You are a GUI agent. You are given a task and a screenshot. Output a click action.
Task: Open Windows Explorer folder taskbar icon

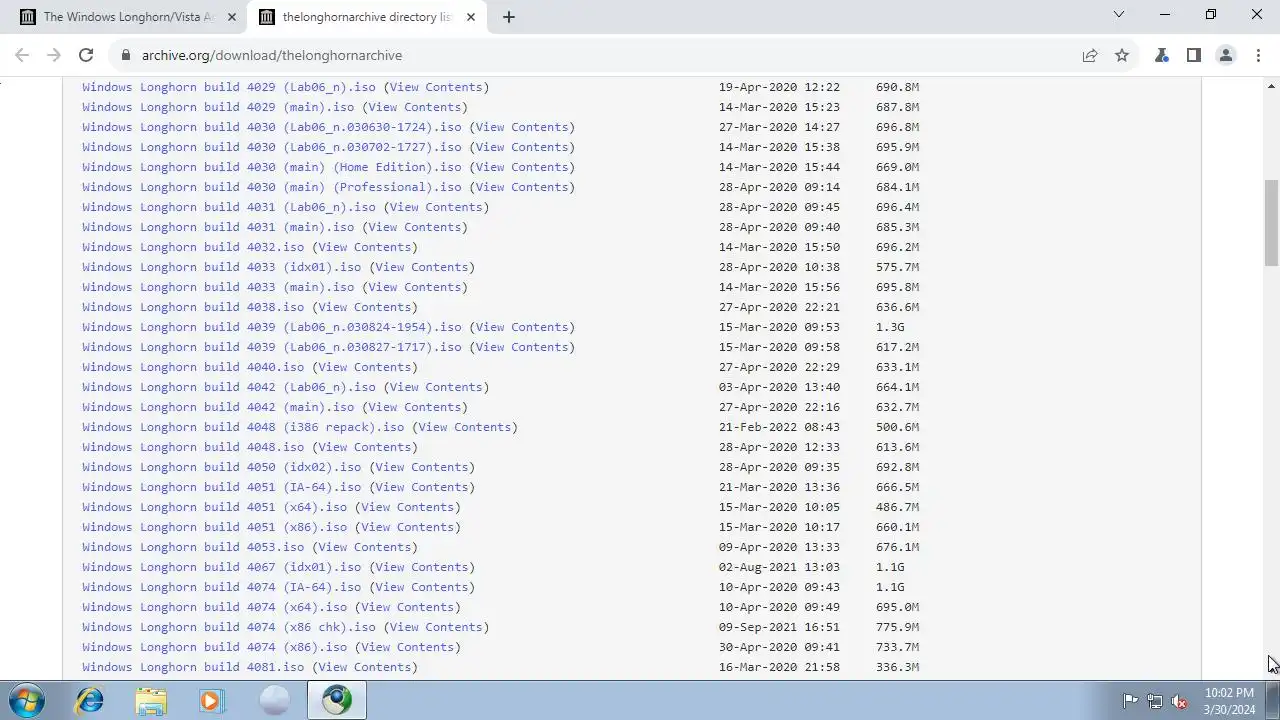point(151,700)
